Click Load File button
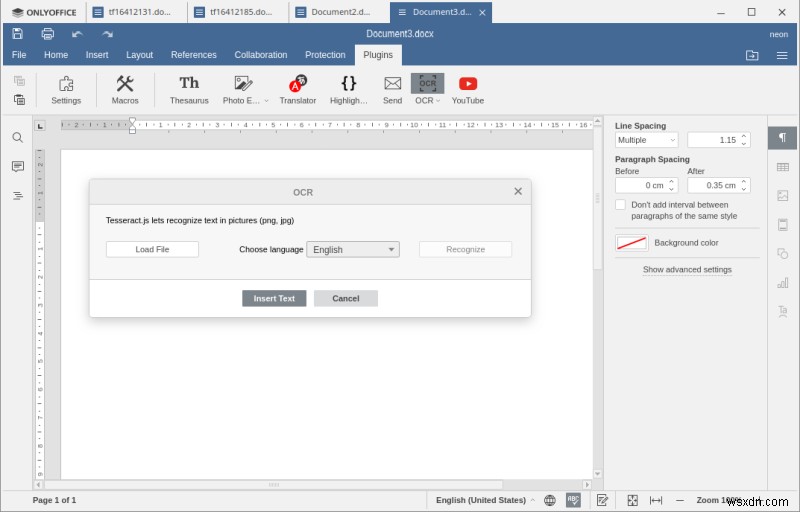The width and height of the screenshot is (800, 512). point(152,249)
